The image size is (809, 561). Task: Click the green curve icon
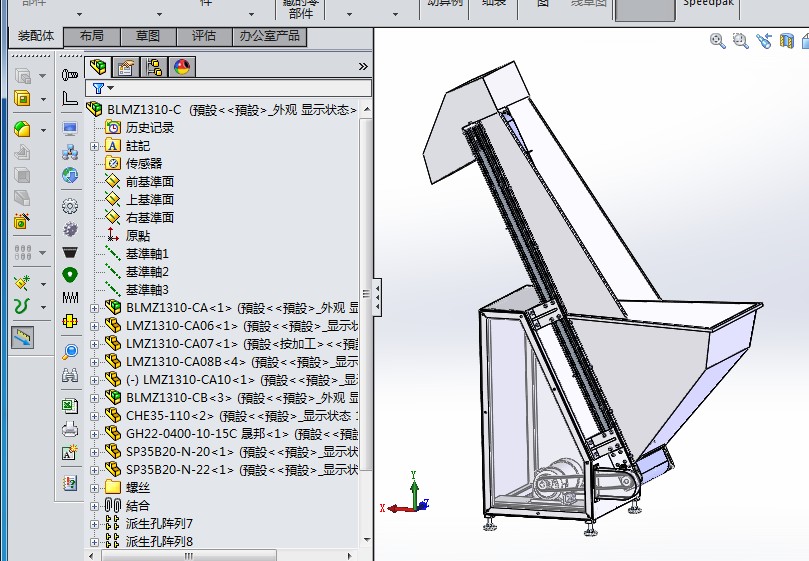coord(22,307)
